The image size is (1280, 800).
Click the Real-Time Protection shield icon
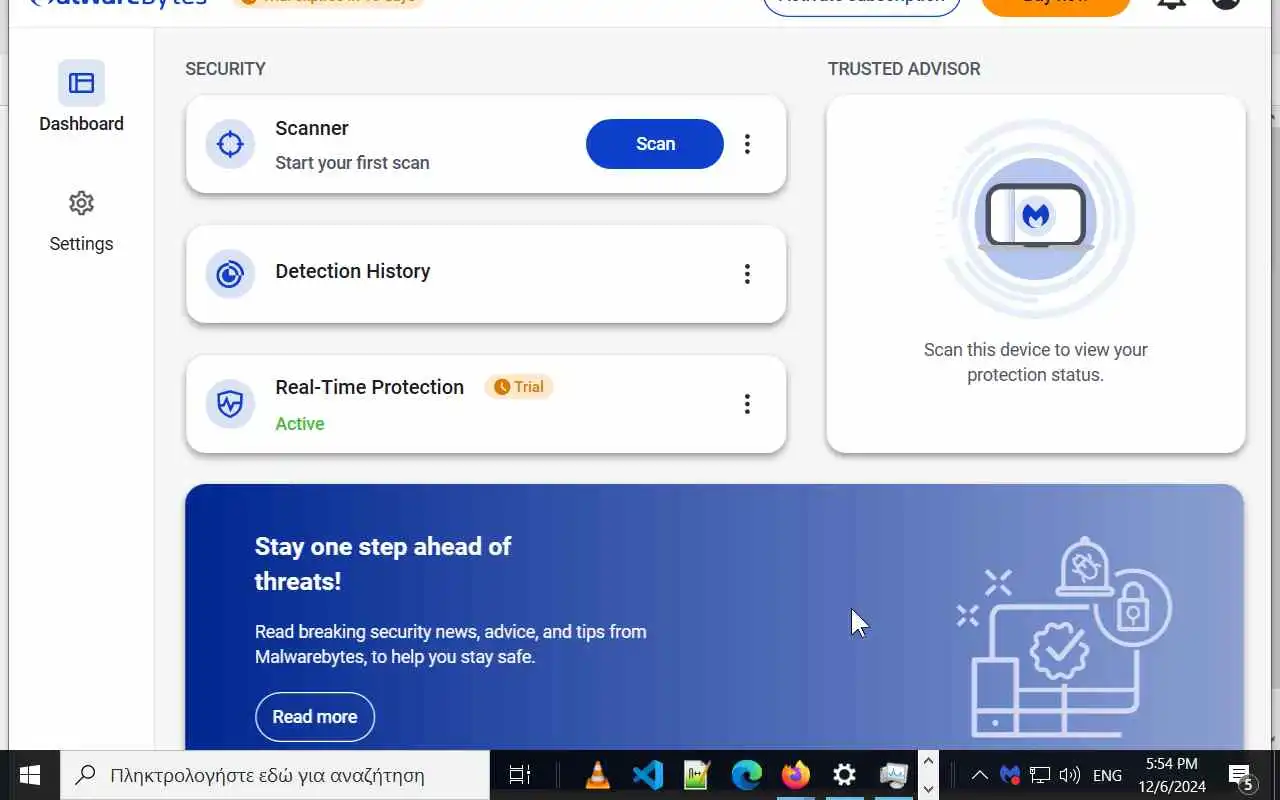click(230, 404)
